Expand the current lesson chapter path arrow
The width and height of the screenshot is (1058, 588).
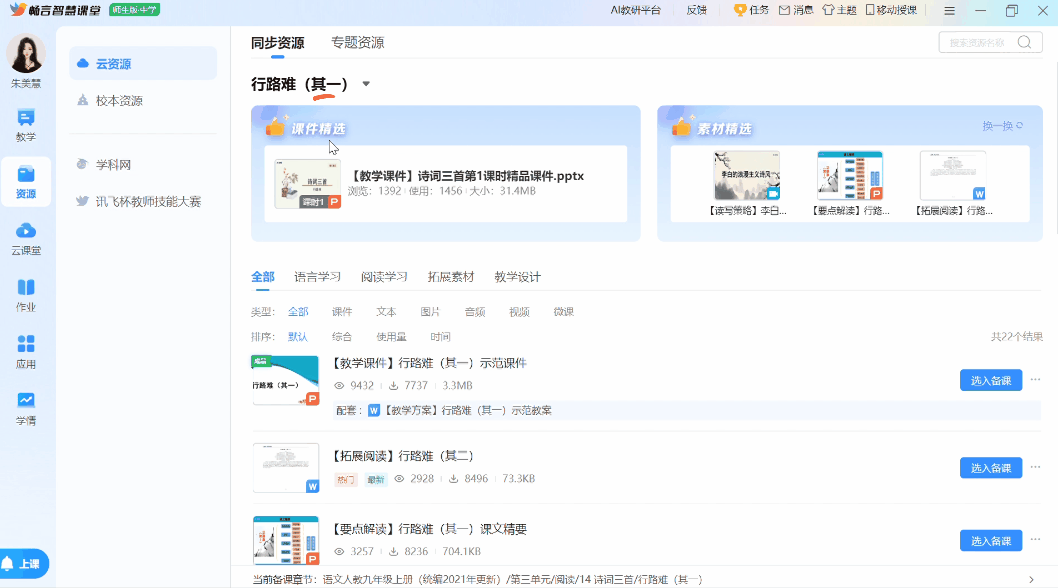point(1031,579)
